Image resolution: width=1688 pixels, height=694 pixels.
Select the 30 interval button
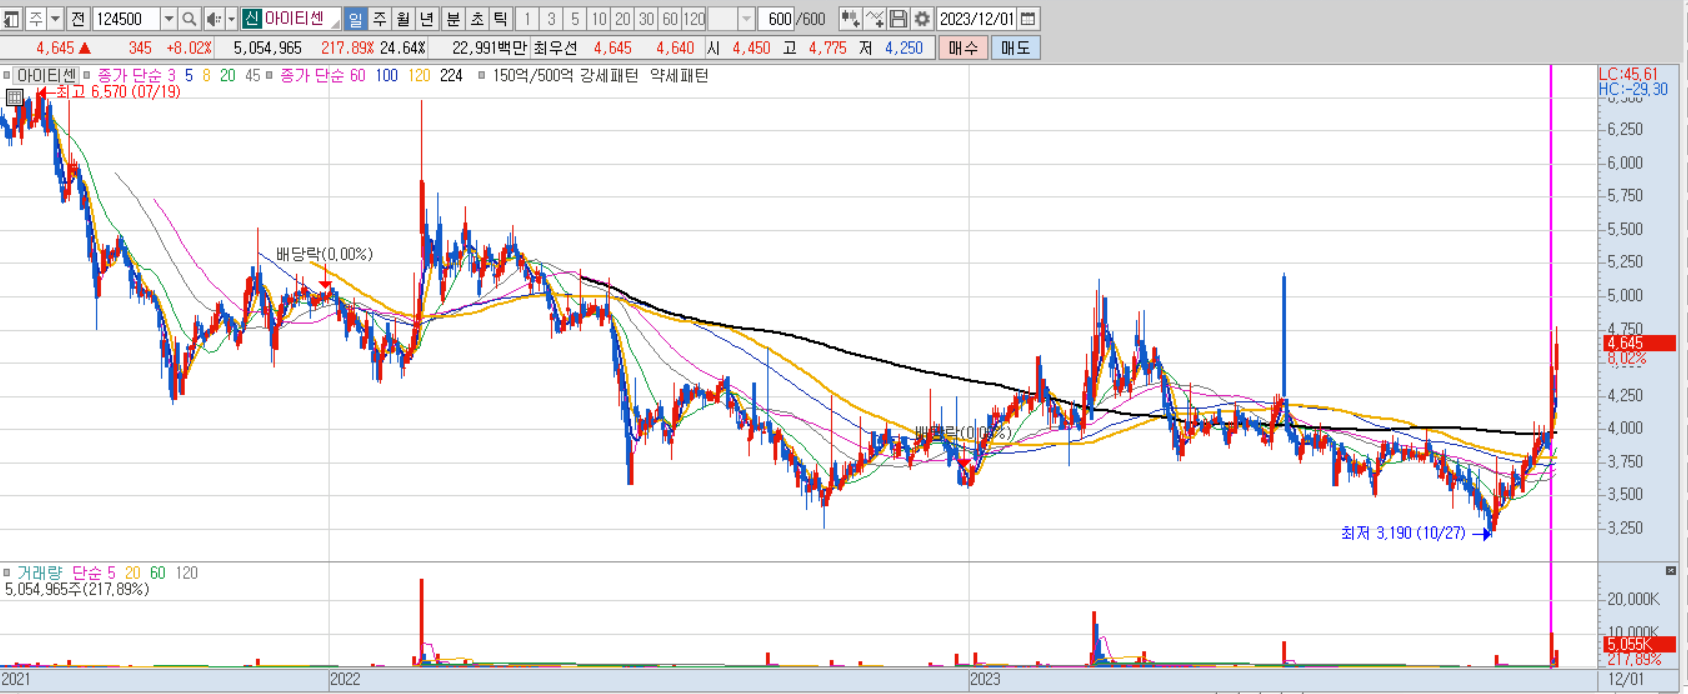click(x=647, y=18)
